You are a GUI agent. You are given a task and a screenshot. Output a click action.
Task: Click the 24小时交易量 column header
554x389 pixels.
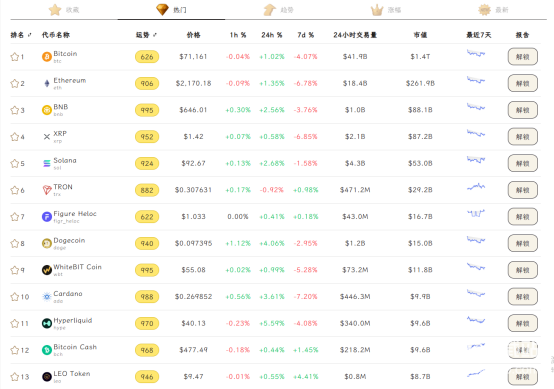(355, 35)
